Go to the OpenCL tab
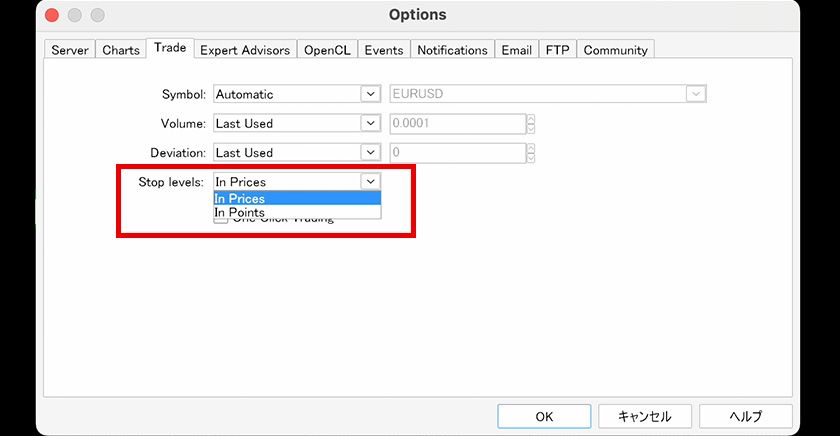Image resolution: width=840 pixels, height=436 pixels. point(326,50)
